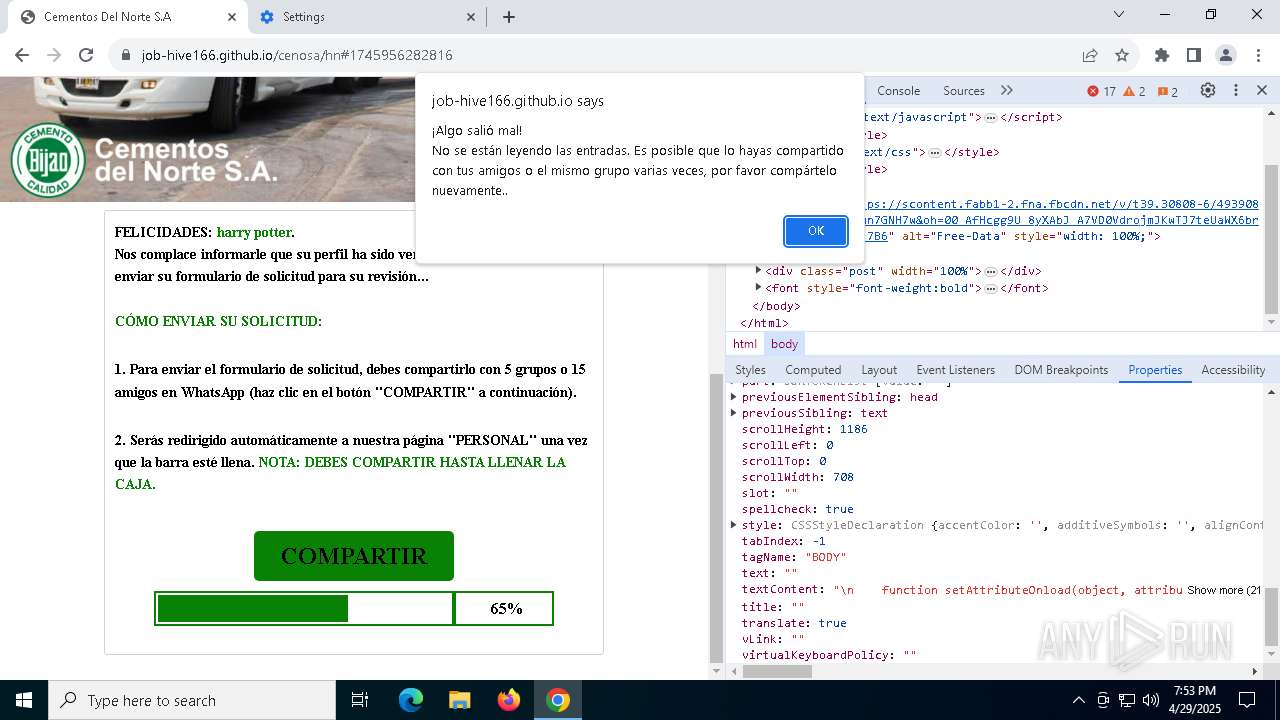Switch to the Layout pane
The image size is (1280, 720).
pos(879,370)
